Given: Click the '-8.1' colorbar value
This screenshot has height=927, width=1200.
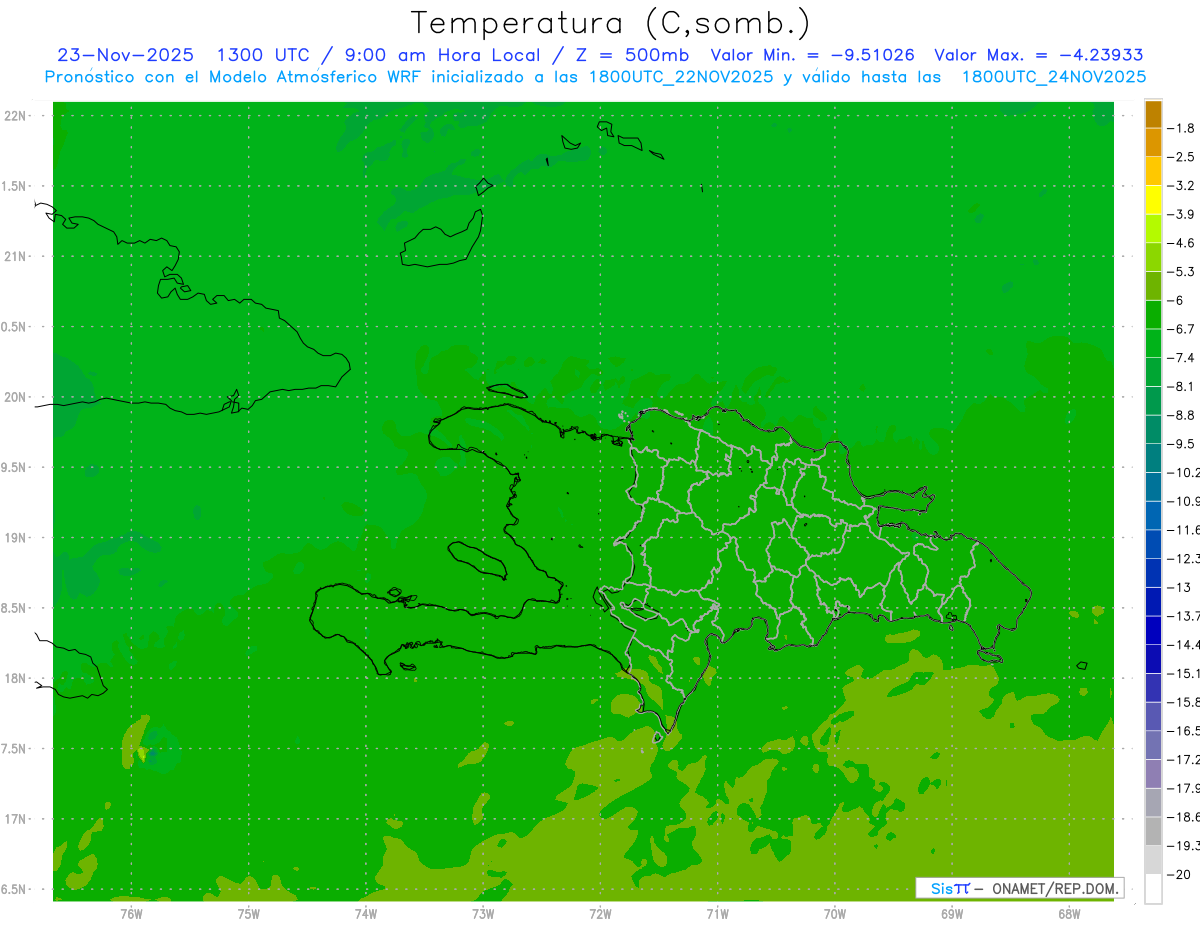Looking at the screenshot, I should point(1182,386).
